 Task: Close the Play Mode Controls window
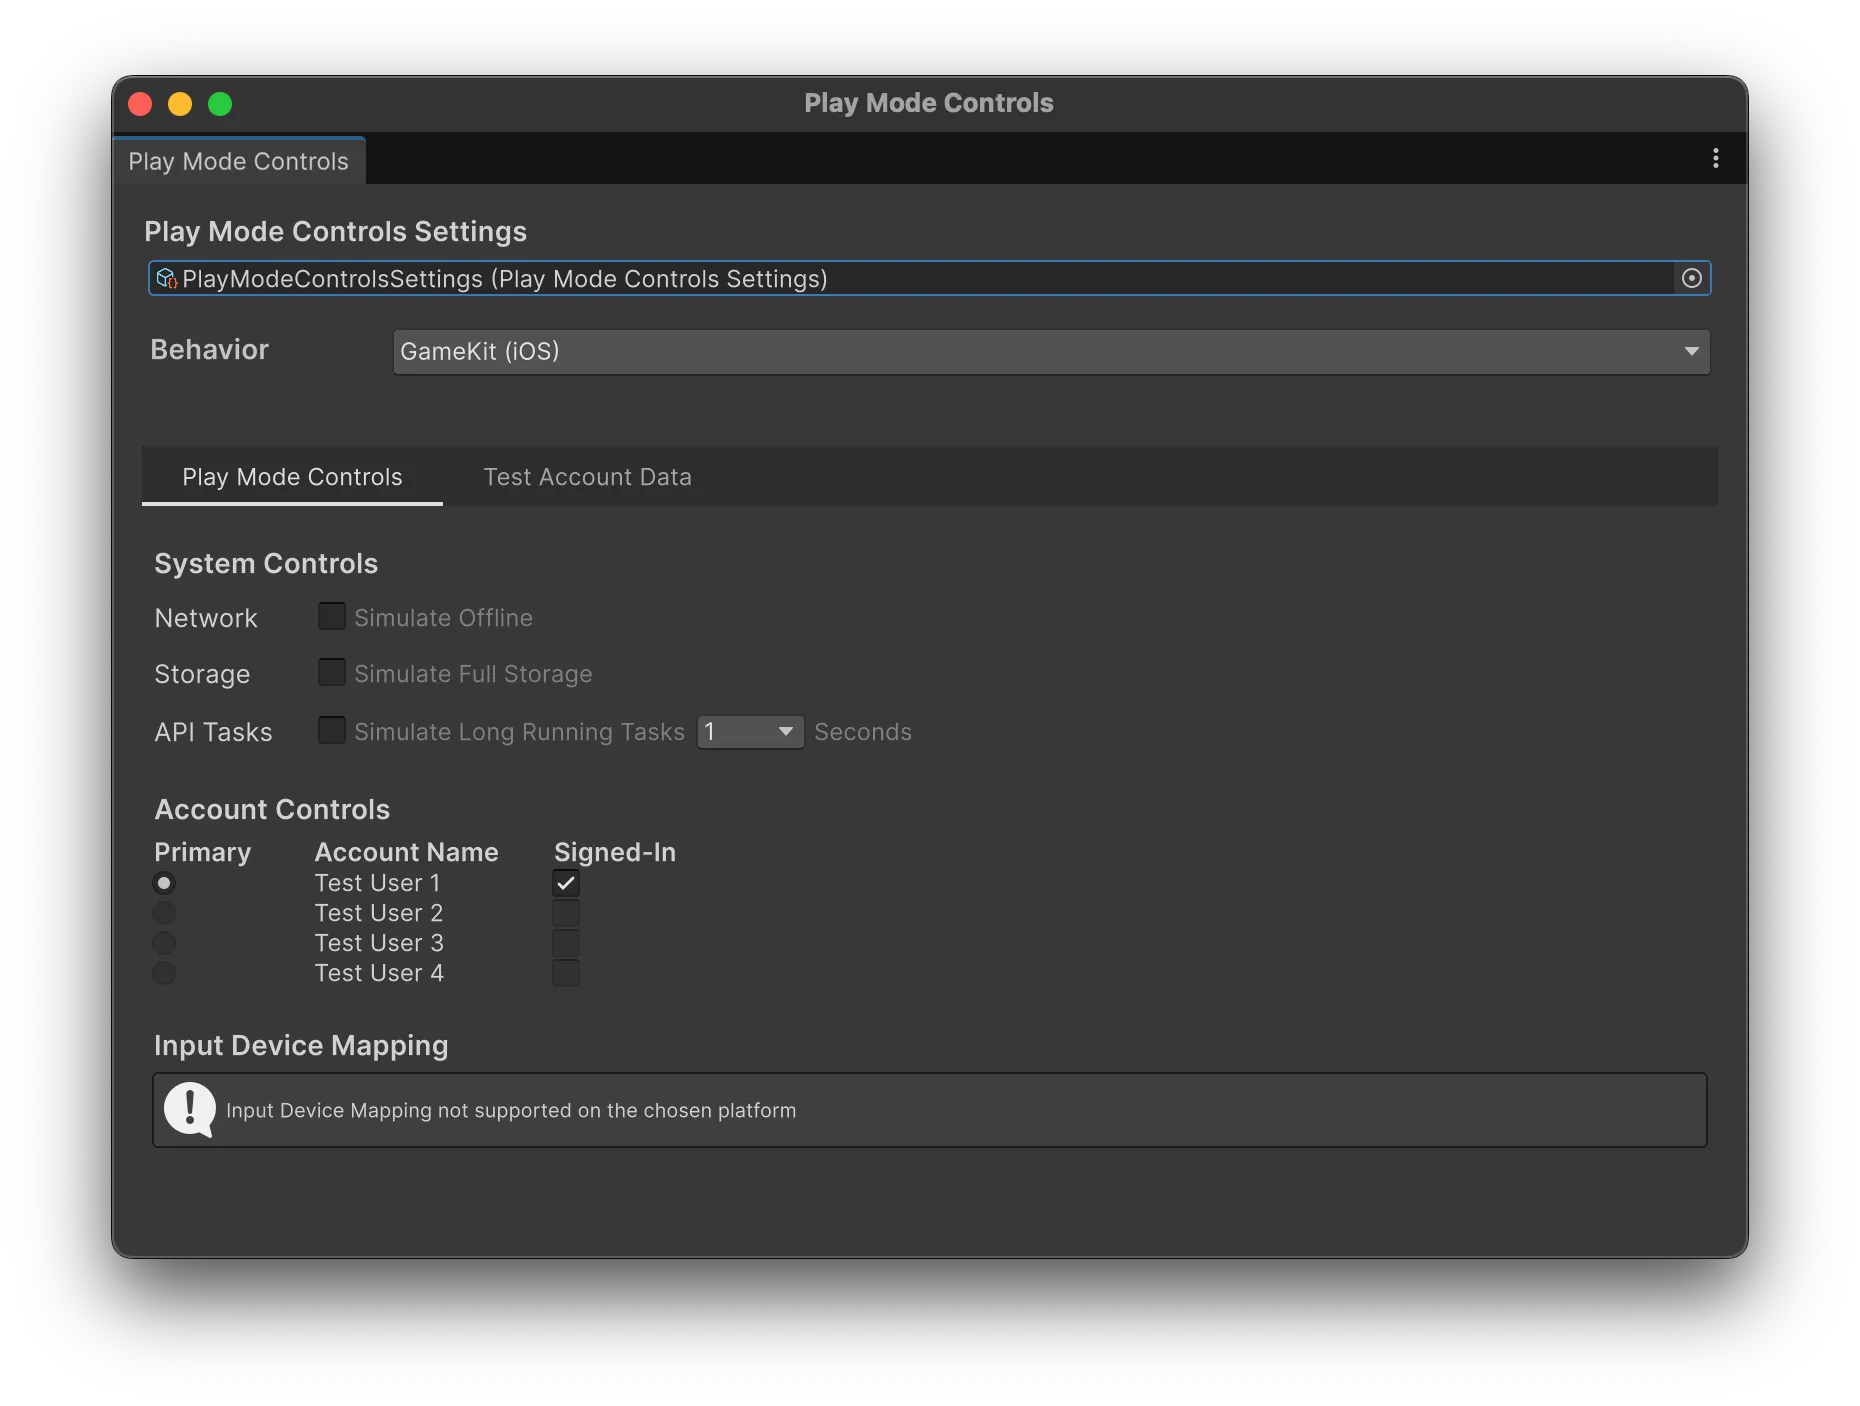140,104
